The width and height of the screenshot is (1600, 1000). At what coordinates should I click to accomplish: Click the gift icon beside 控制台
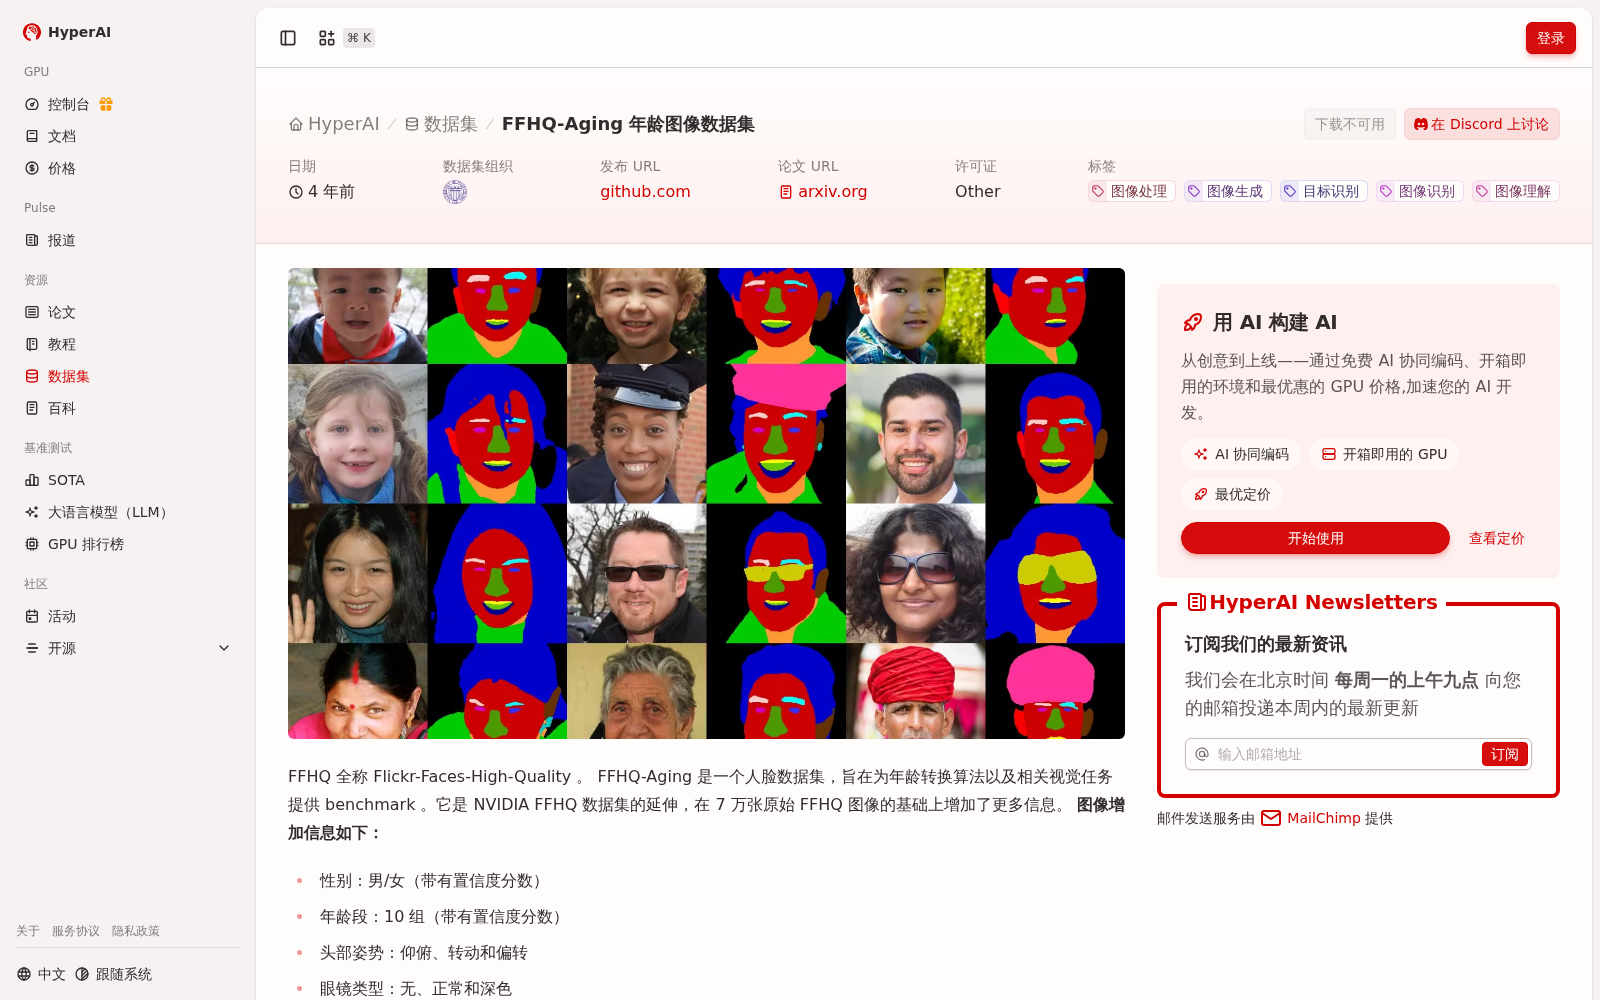pyautogui.click(x=106, y=104)
